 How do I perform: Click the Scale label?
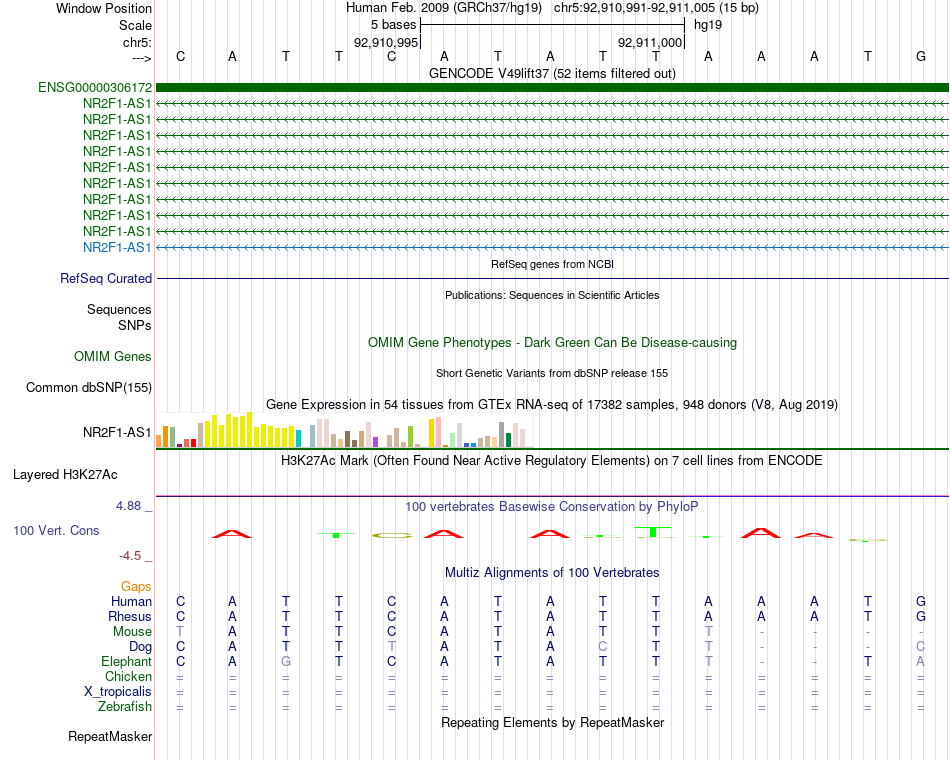pos(135,25)
